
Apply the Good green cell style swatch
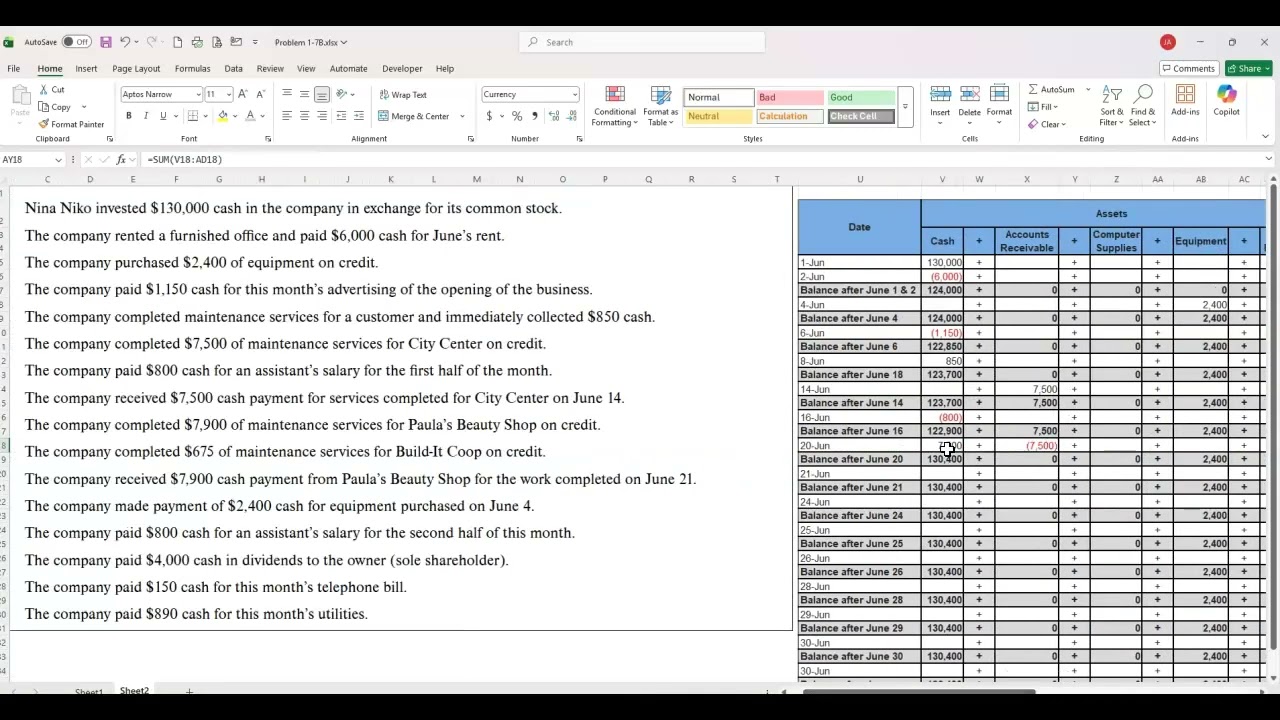(x=862, y=98)
